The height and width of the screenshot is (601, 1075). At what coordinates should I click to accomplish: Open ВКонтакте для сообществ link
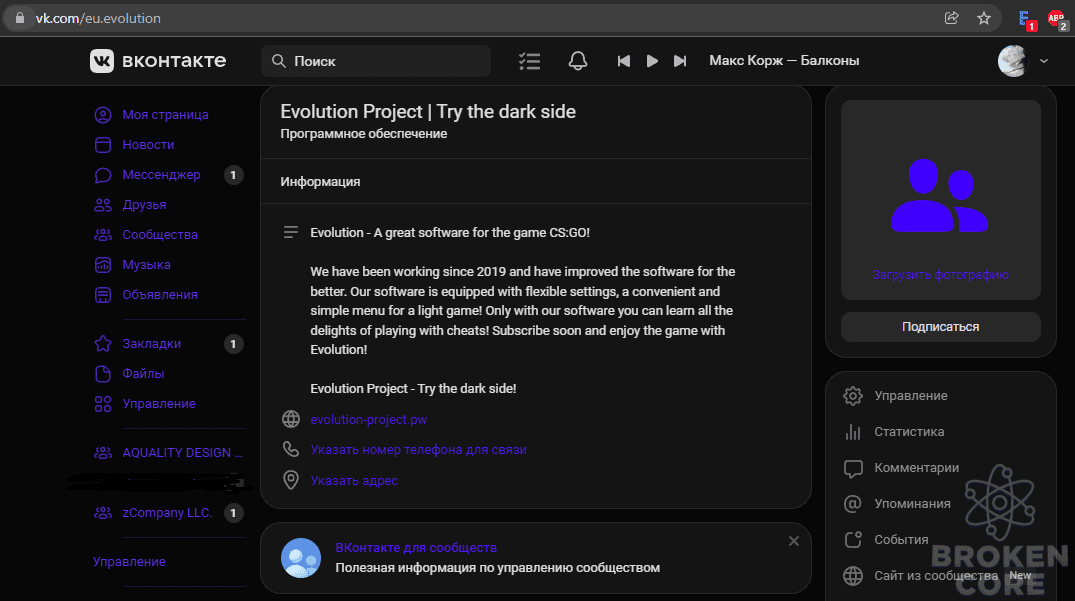(x=415, y=548)
